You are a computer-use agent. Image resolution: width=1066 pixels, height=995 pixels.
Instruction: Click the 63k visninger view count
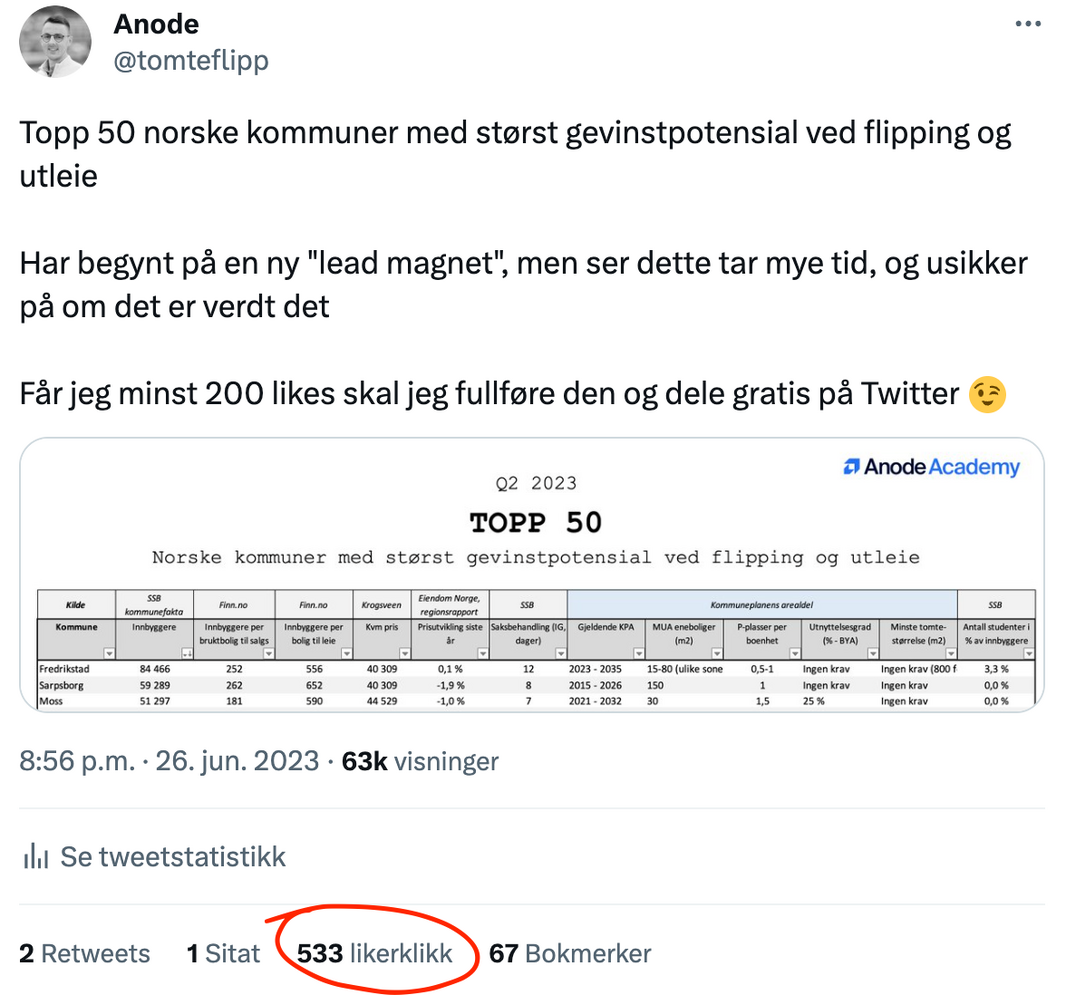[x=420, y=762]
